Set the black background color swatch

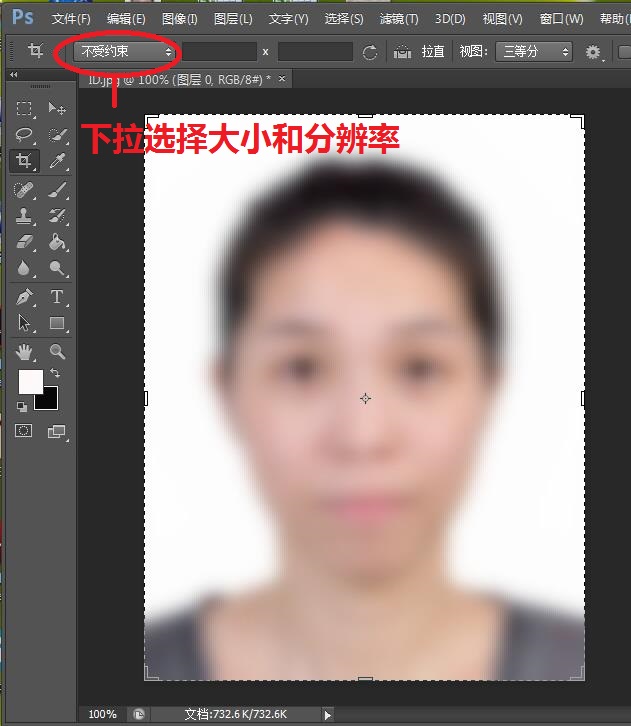coord(49,400)
